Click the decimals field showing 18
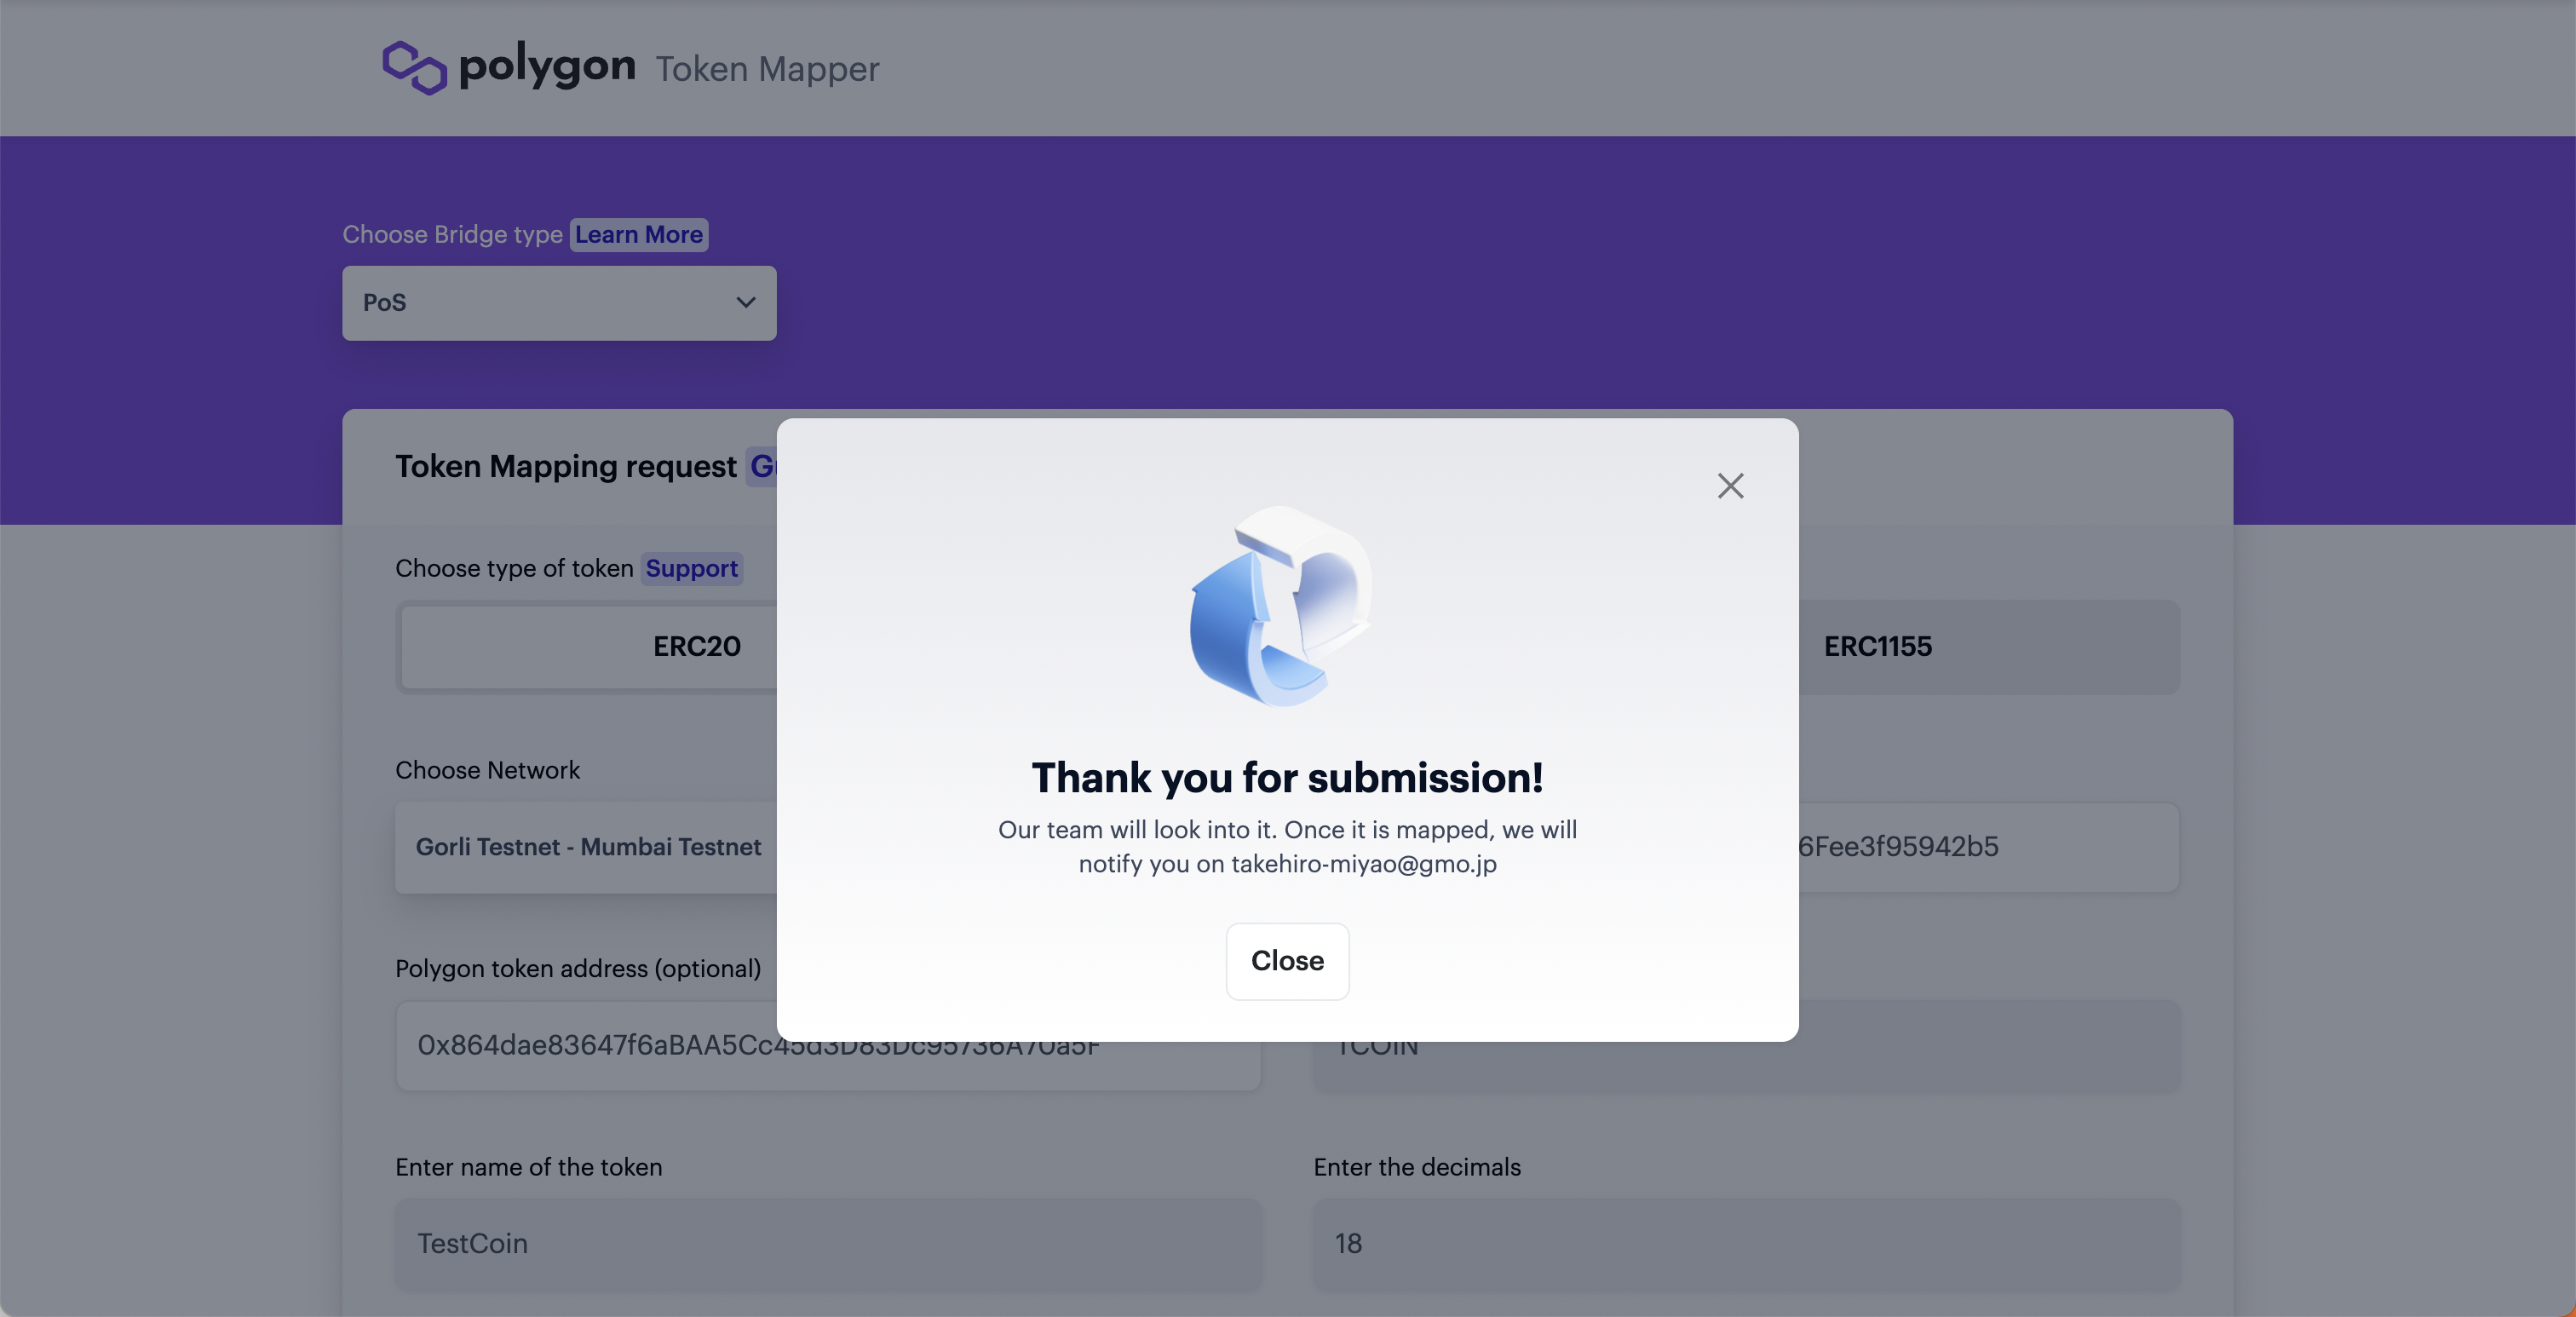 1746,1244
